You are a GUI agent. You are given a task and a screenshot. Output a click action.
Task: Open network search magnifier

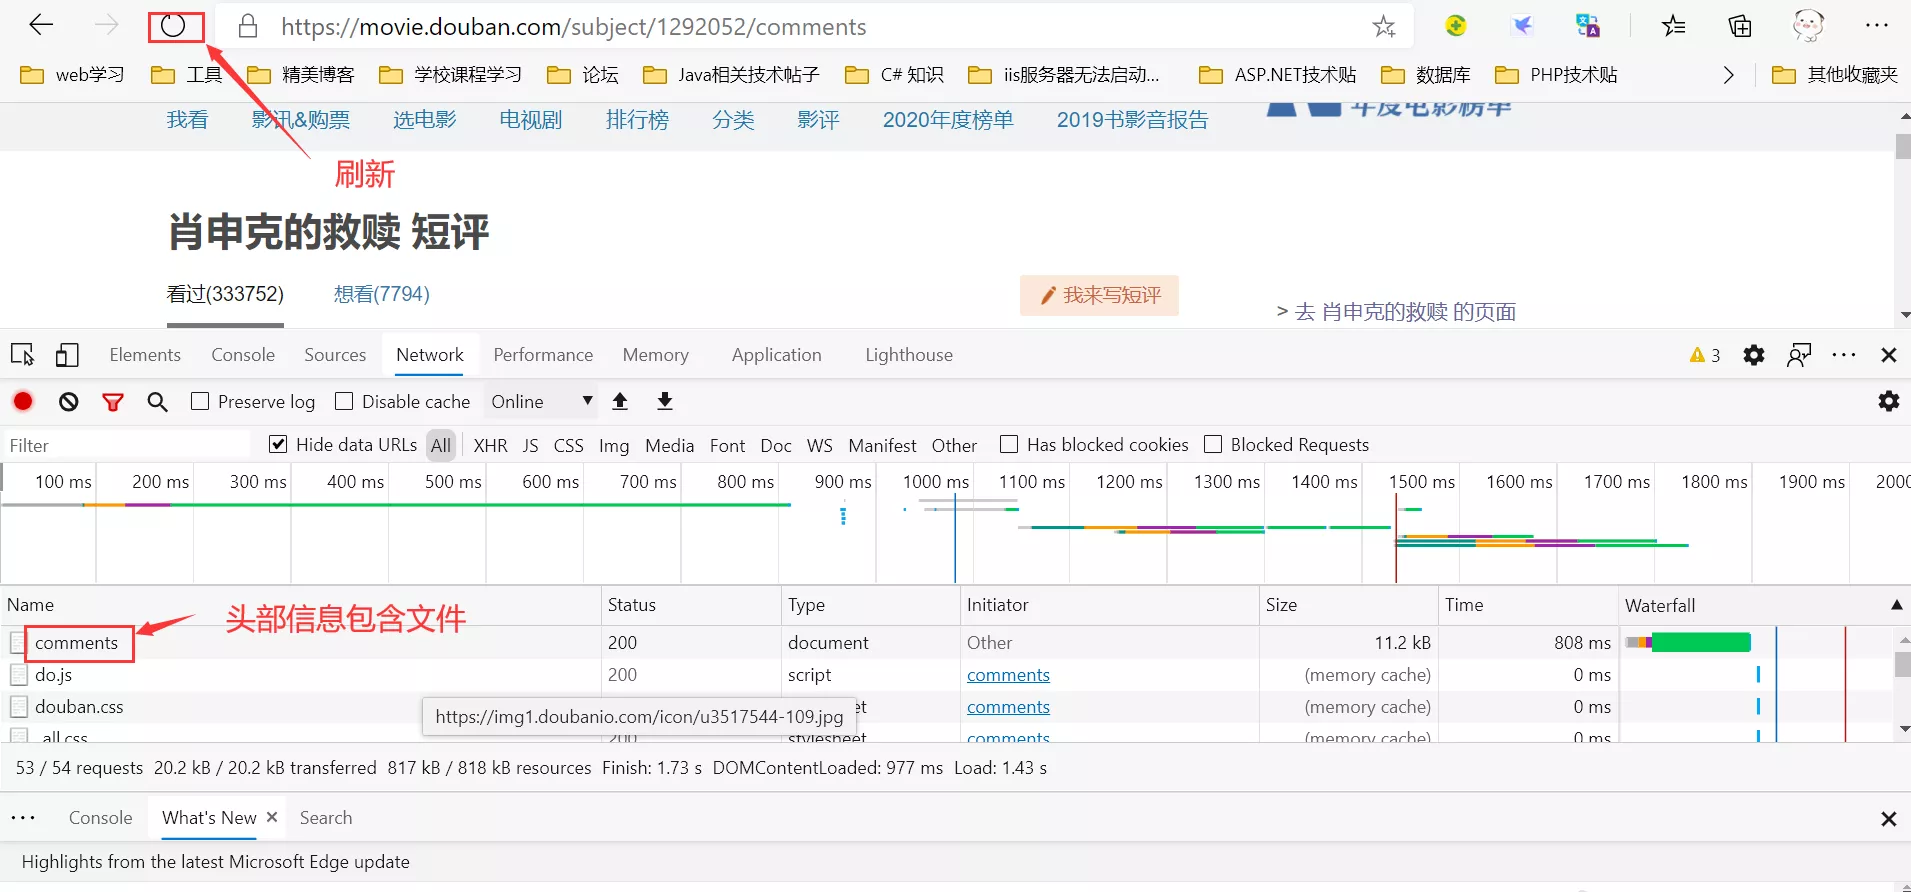pyautogui.click(x=157, y=401)
